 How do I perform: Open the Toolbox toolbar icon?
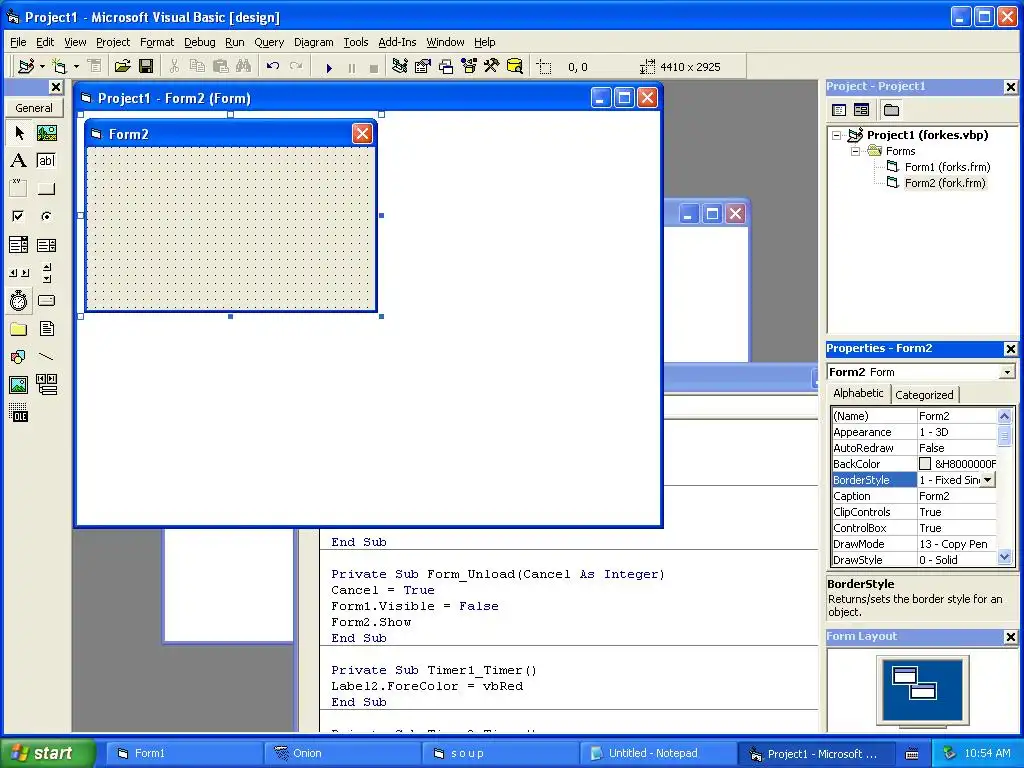coord(491,66)
